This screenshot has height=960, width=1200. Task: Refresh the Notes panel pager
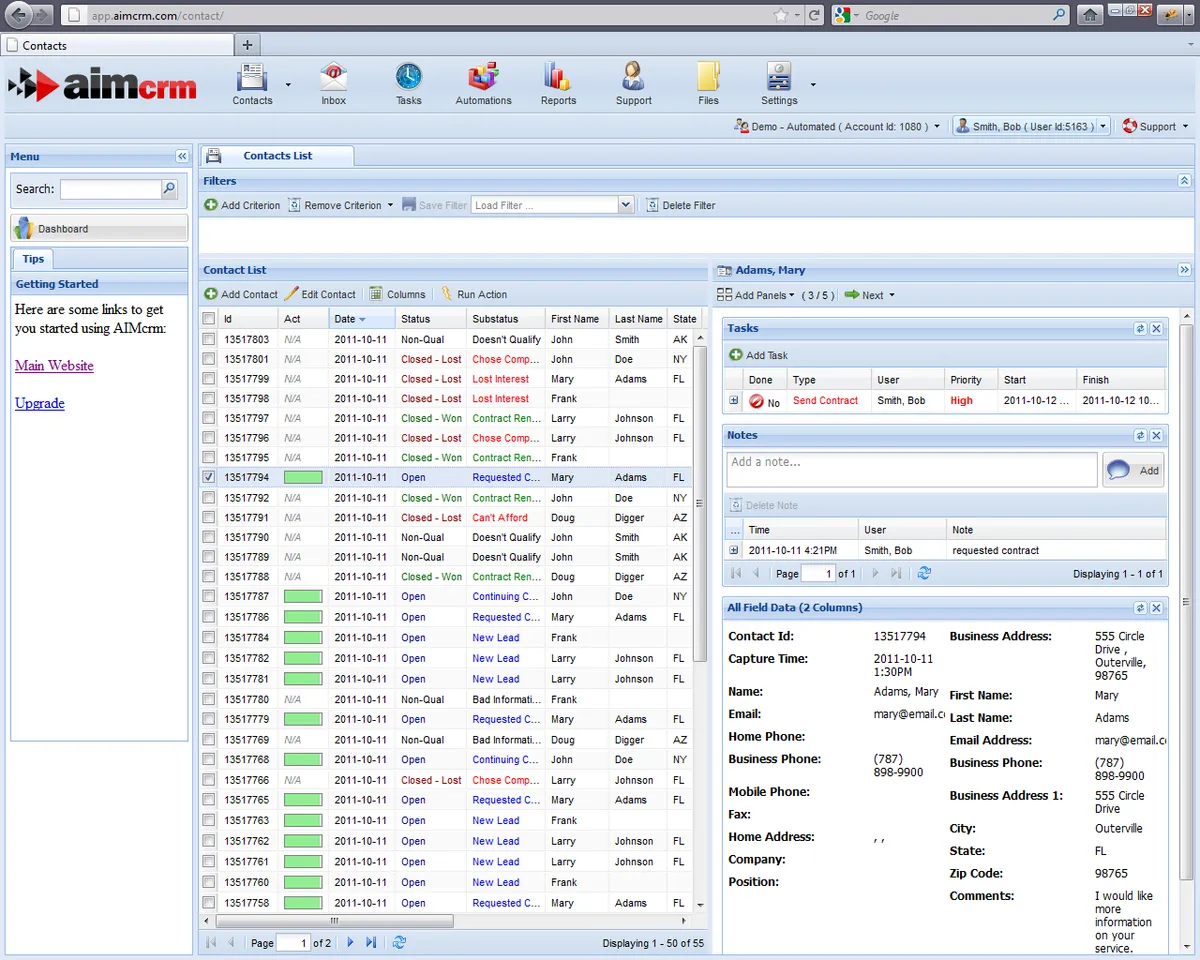(x=924, y=573)
